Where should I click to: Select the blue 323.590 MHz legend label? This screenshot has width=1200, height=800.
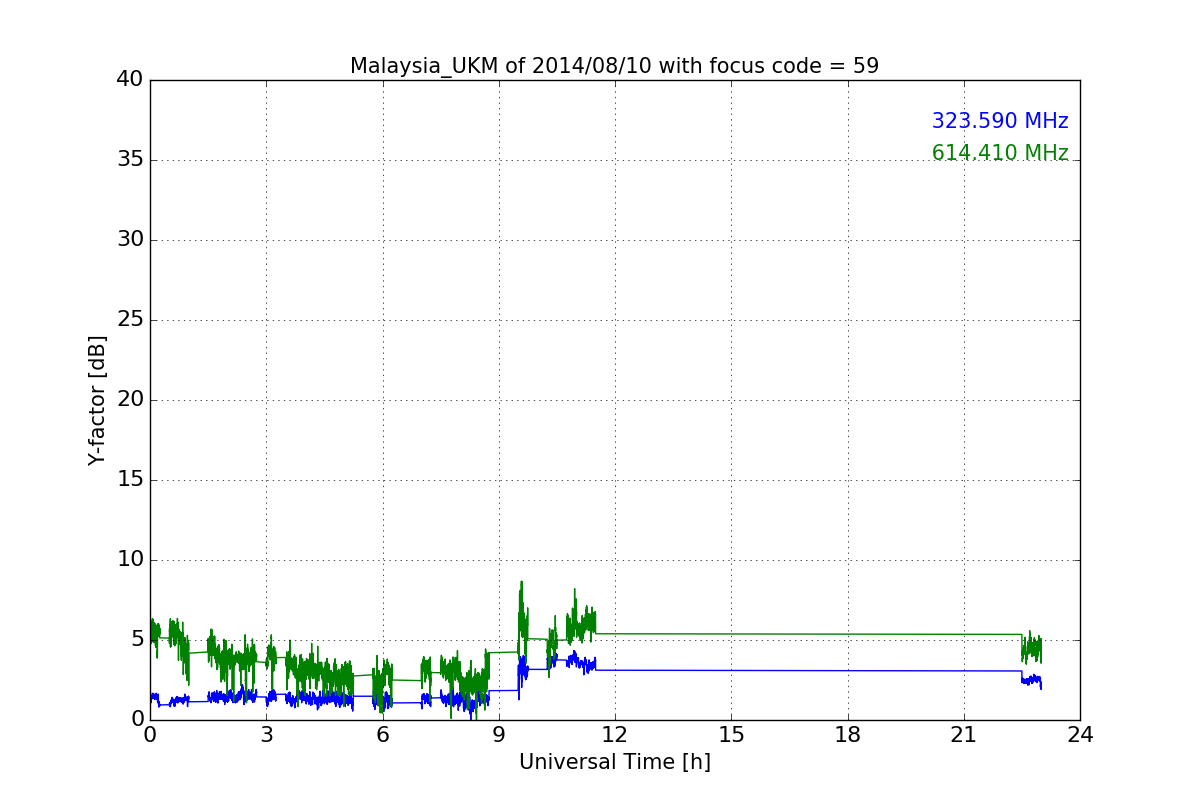[1000, 121]
